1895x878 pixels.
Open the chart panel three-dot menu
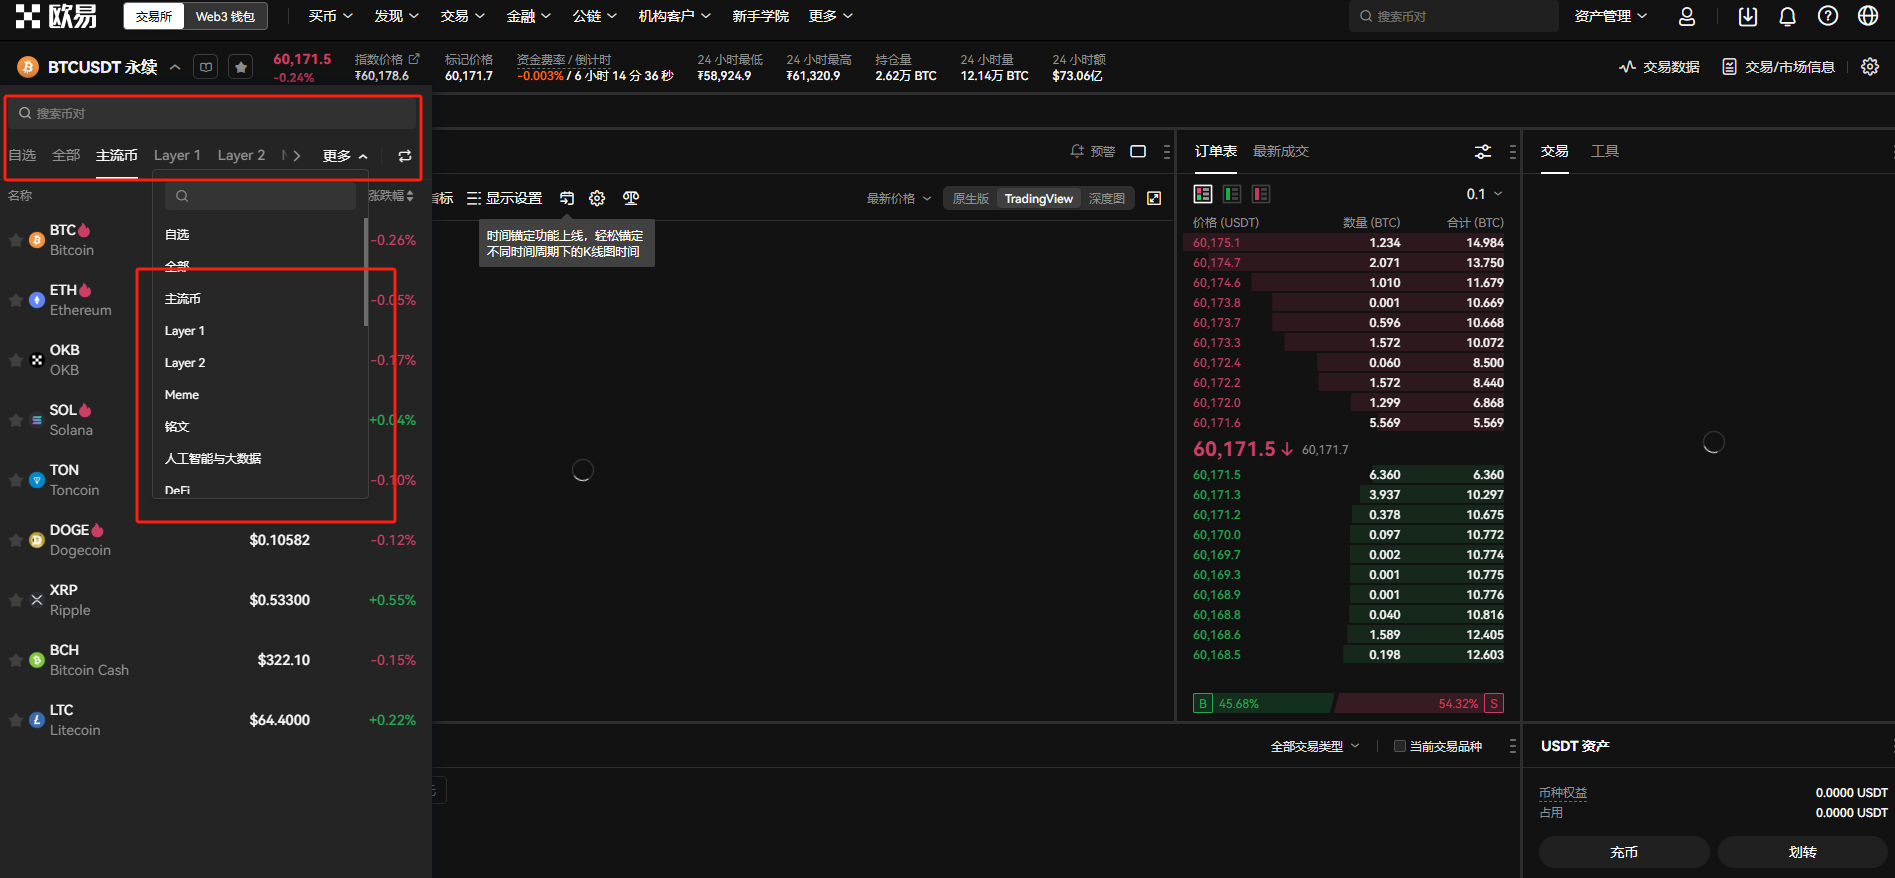(1167, 151)
